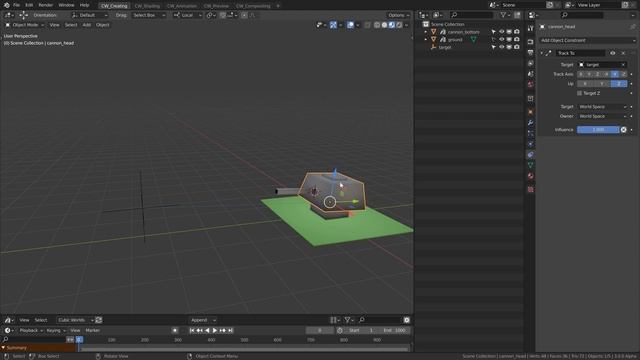
Task: Open the Cubic Worlds asset library dropdown
Action: tap(75, 320)
